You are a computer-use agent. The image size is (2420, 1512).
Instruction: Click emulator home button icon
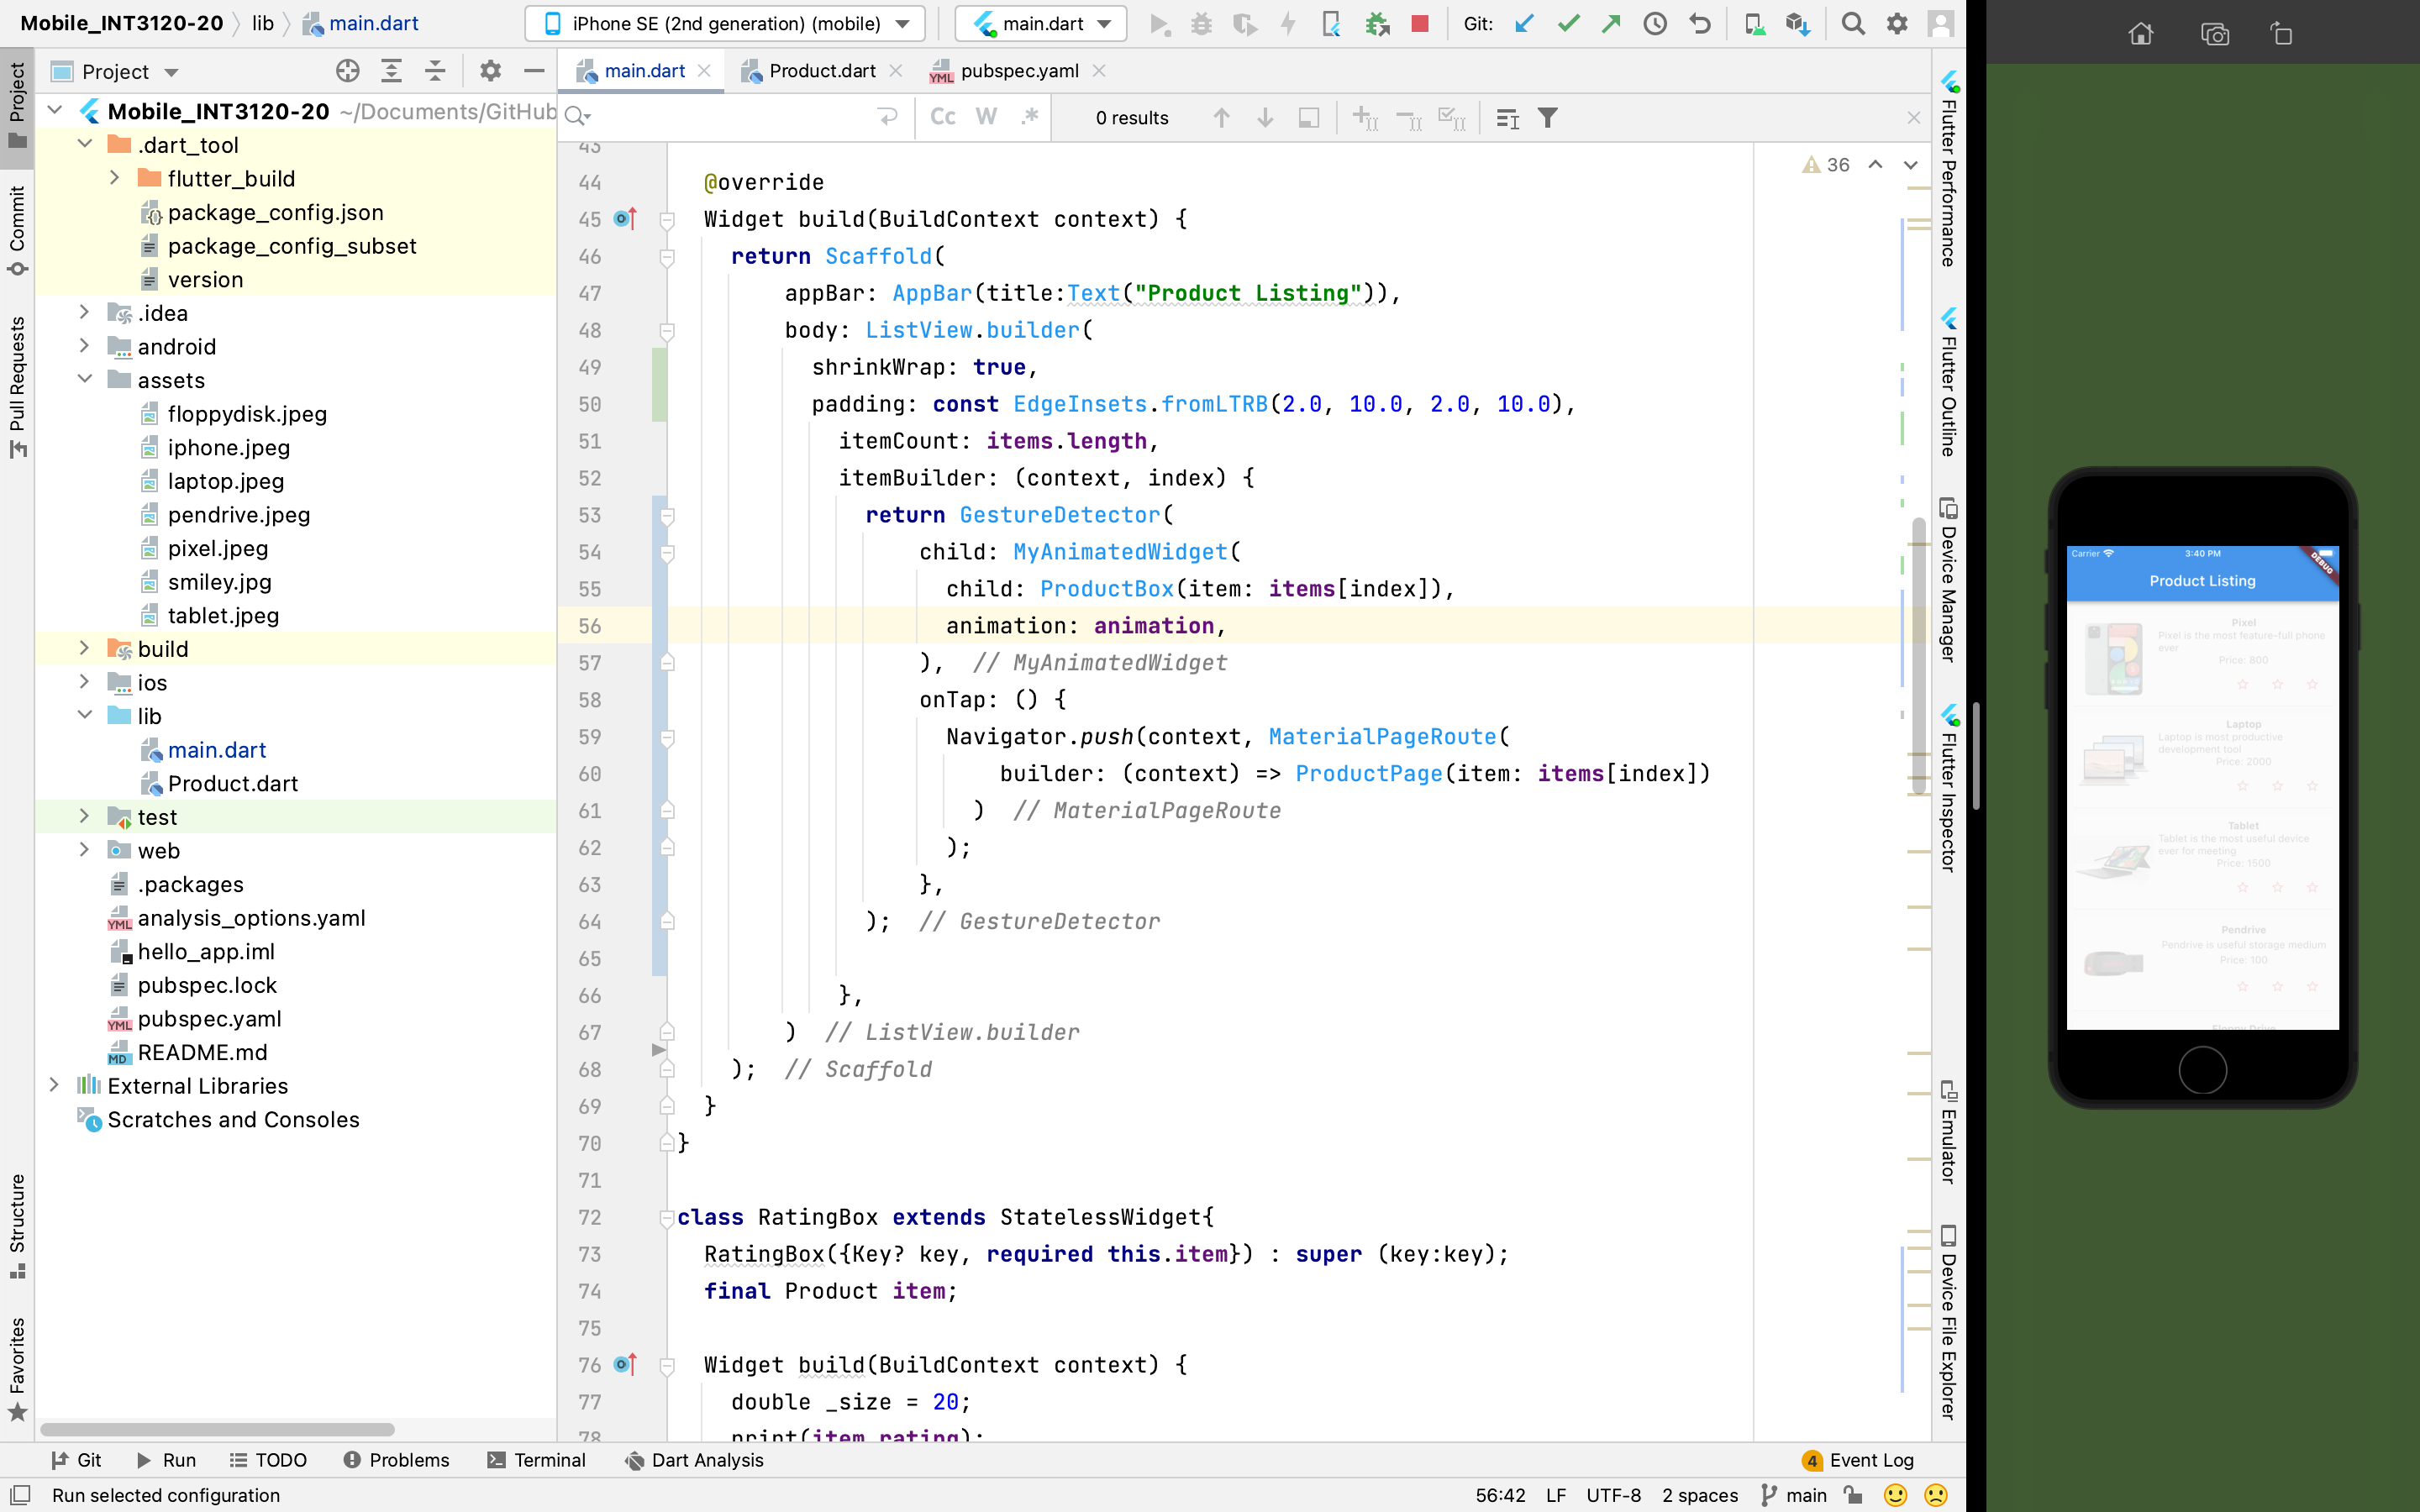click(x=2140, y=34)
